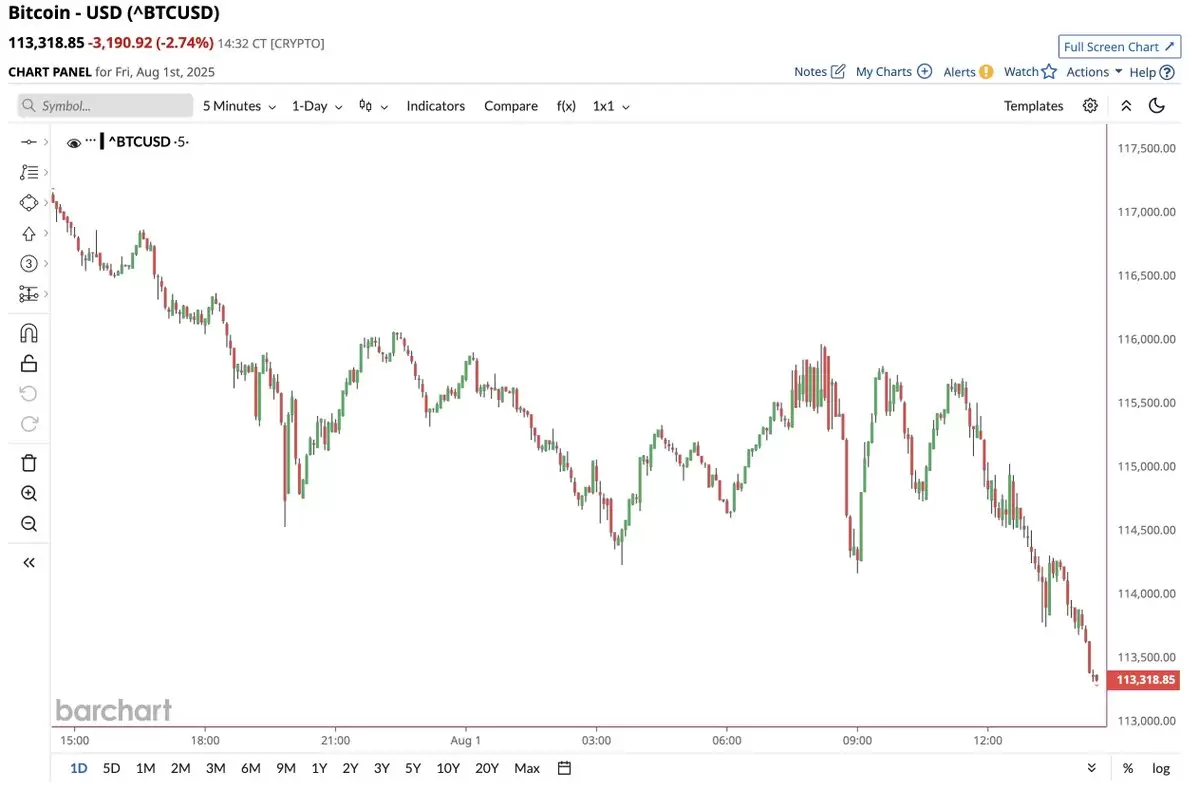This screenshot has height=791, width=1199.
Task: Expand the Fibonacci tools submenu arrow
Action: [x=46, y=172]
